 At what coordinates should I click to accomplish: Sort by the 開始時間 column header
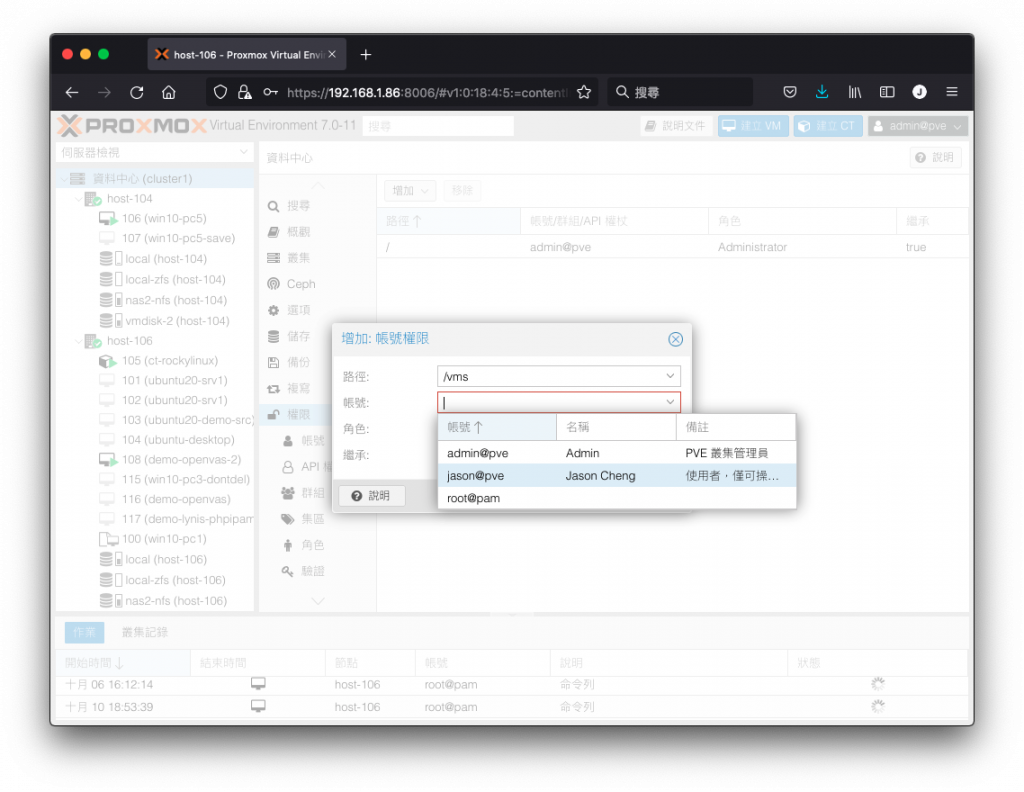coord(123,663)
